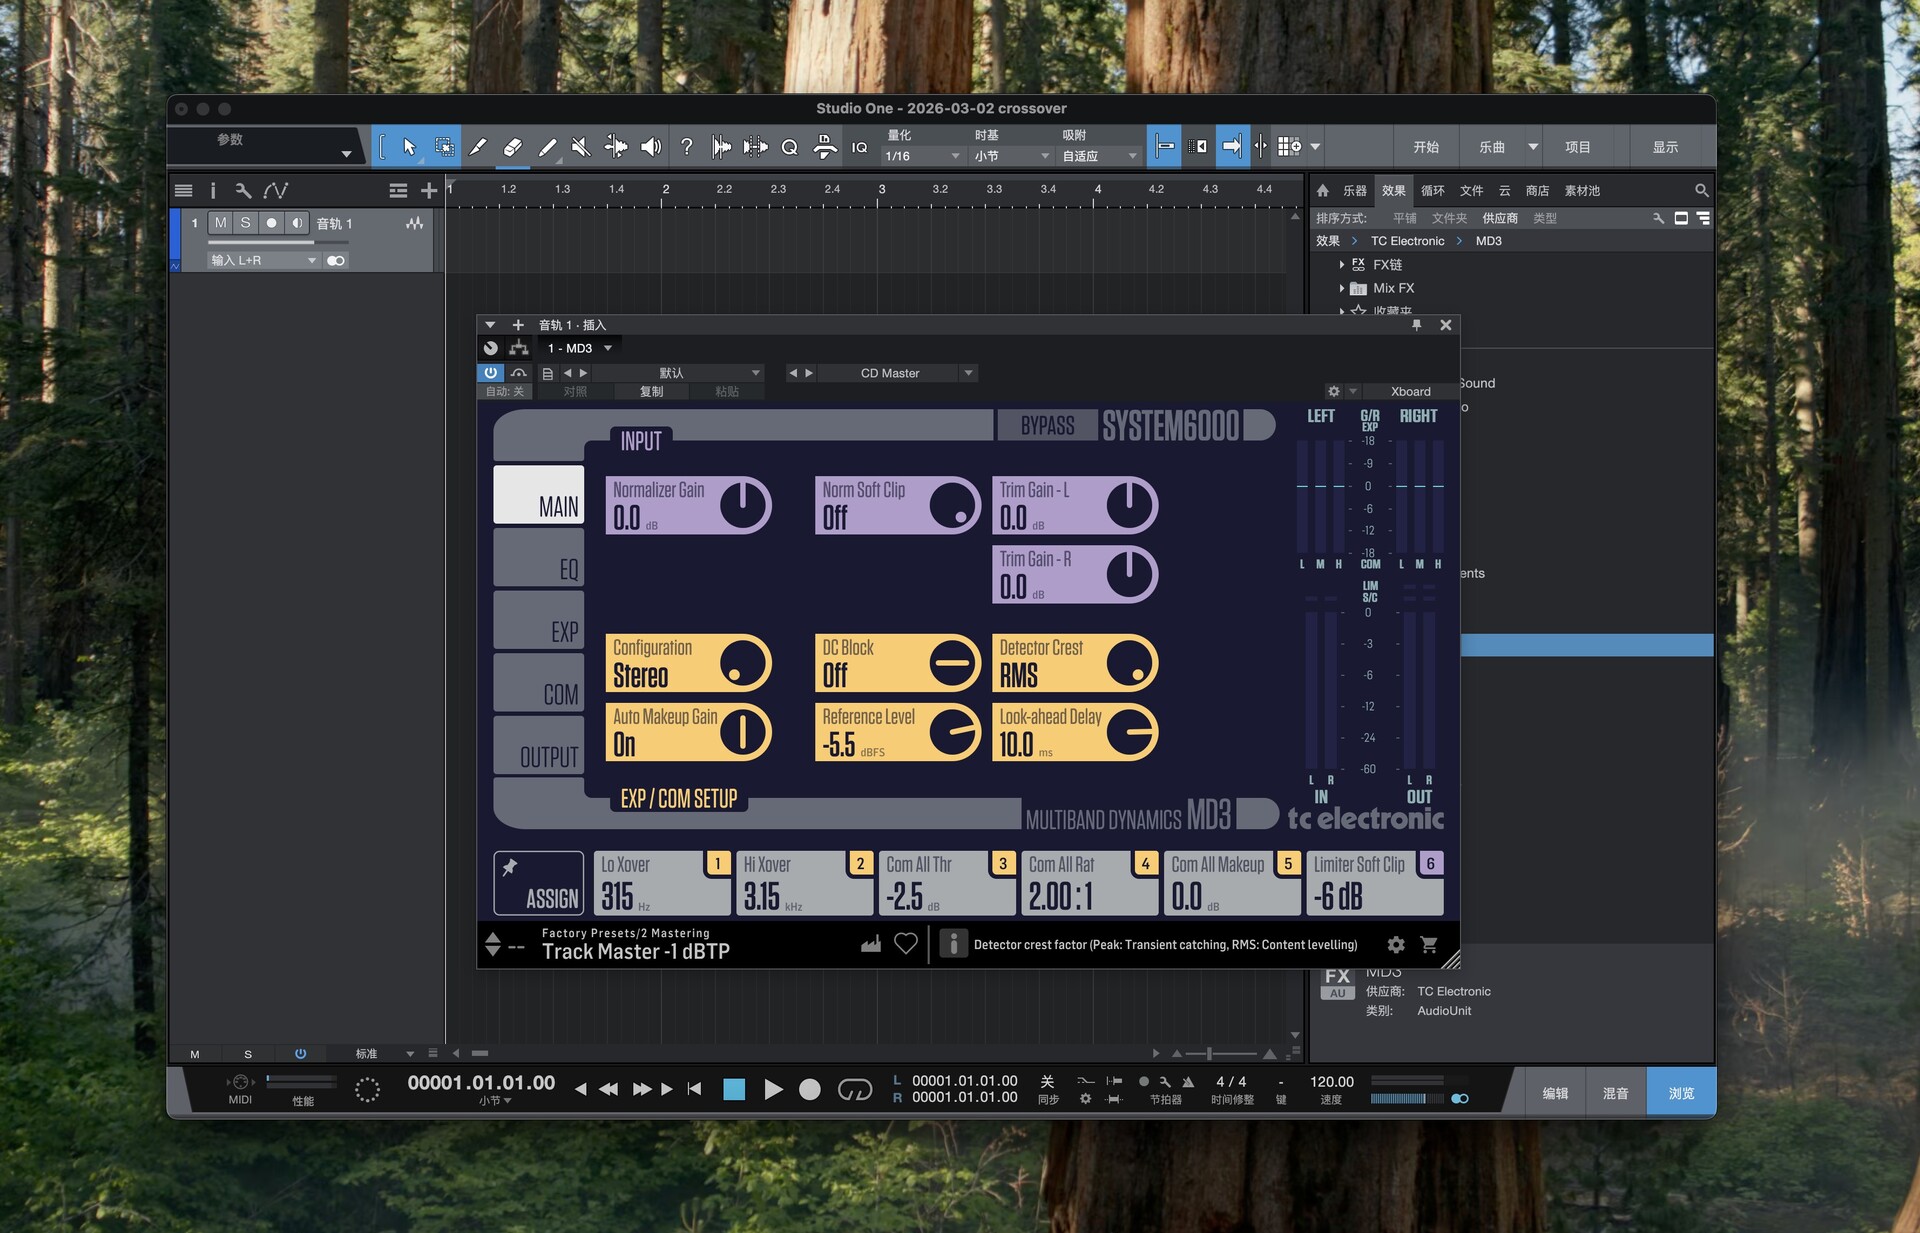
Task: Open the loop playback icon in transport
Action: point(857,1090)
